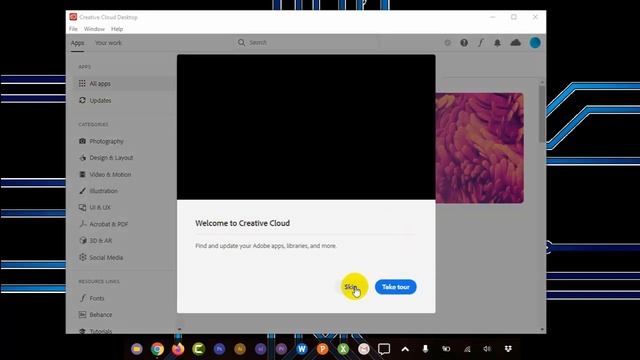Click the magnifier search icon
The width and height of the screenshot is (640, 360).
pyautogui.click(x=241, y=42)
